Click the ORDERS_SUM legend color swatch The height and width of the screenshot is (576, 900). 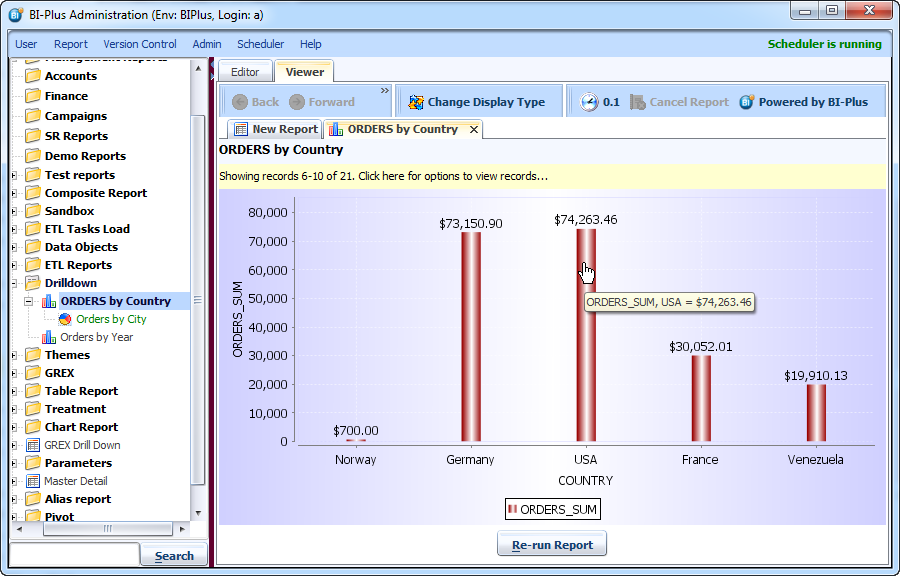click(x=513, y=510)
